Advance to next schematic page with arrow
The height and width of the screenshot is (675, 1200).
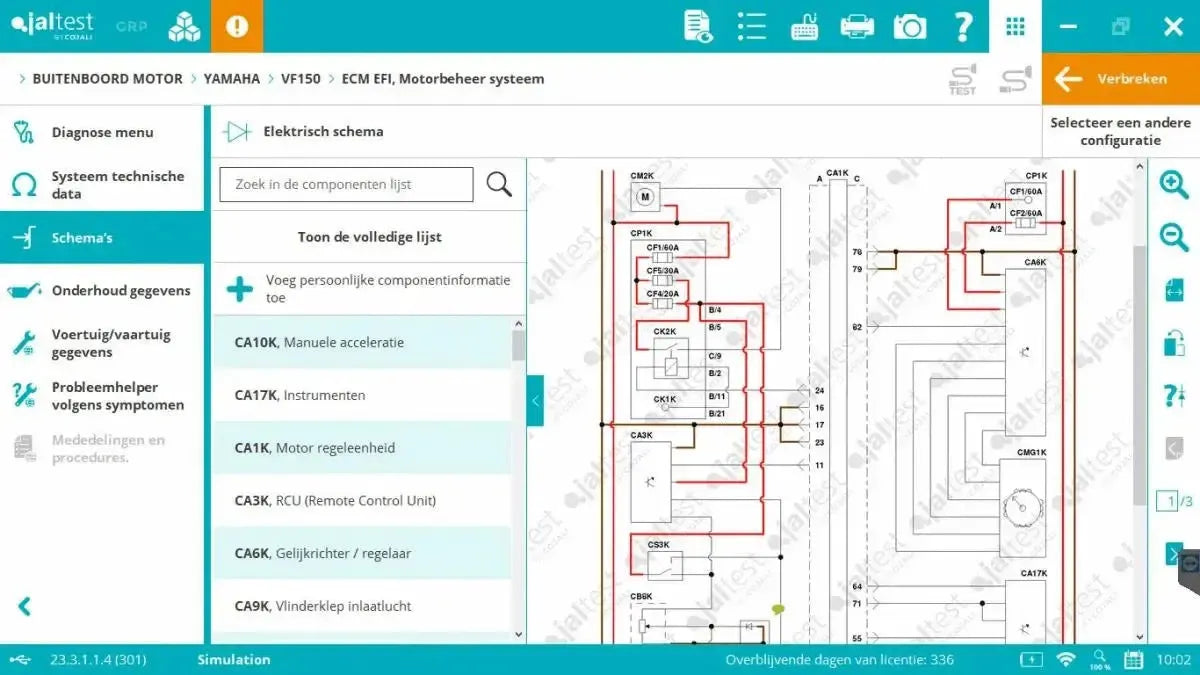[1173, 552]
